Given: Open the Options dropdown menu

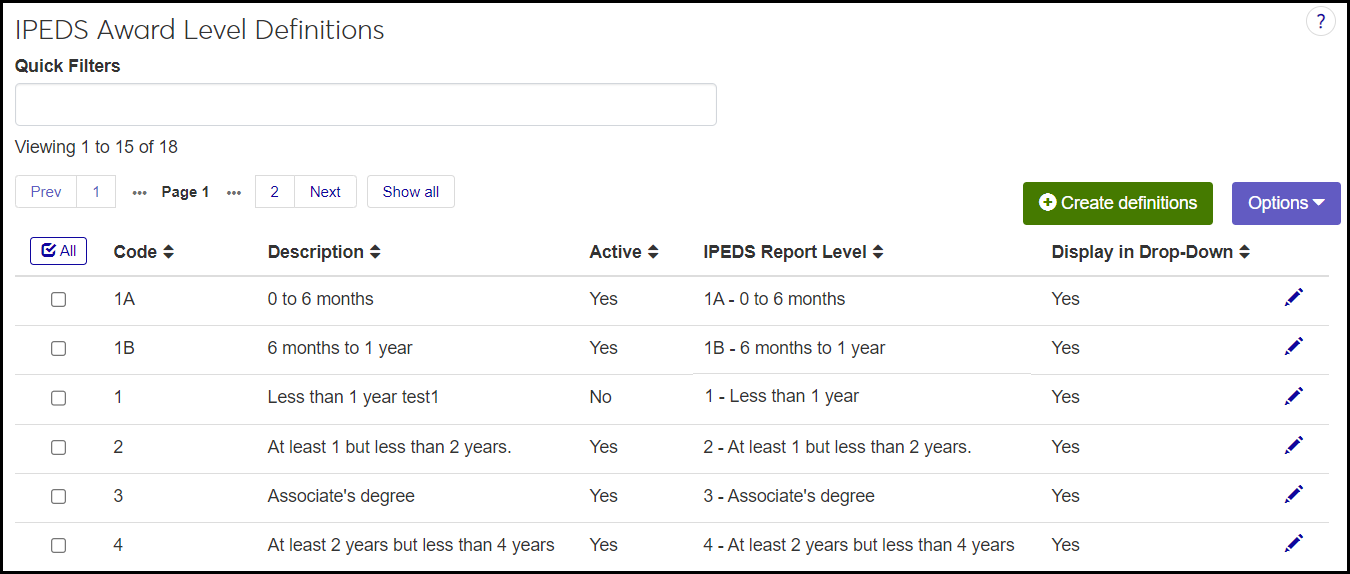Looking at the screenshot, I should coord(1286,203).
